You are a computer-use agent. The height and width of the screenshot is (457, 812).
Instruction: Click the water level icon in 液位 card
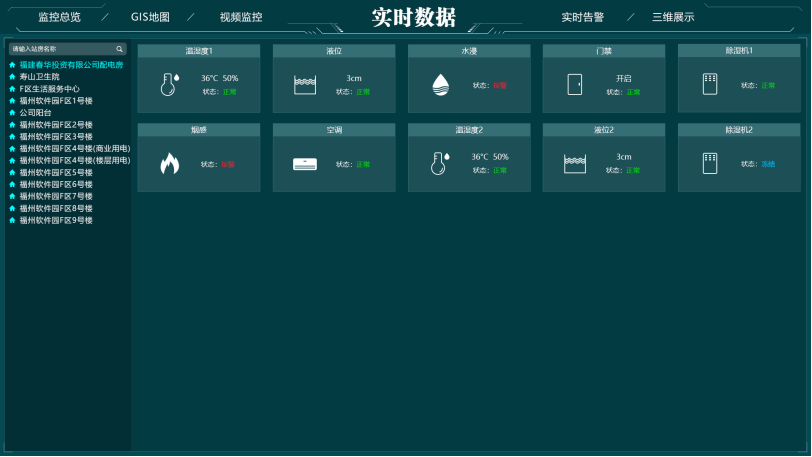(x=305, y=85)
